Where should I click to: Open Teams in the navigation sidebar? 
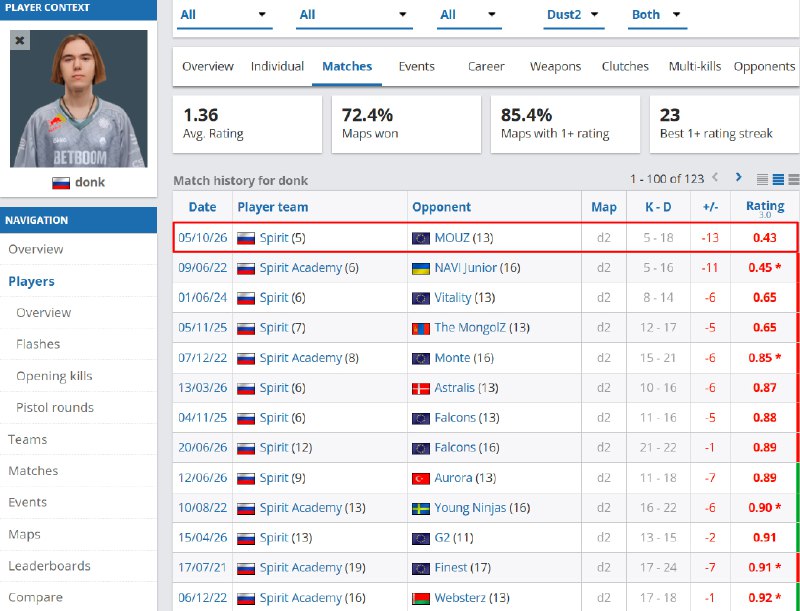point(28,439)
